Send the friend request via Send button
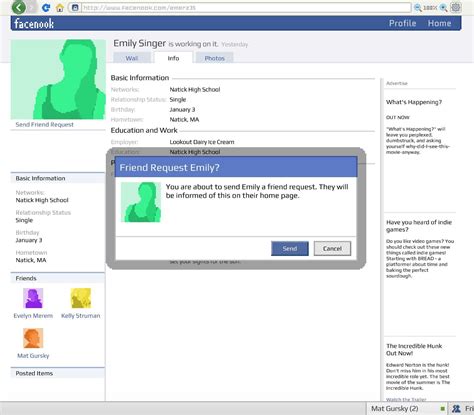The width and height of the screenshot is (474, 415). click(x=290, y=249)
